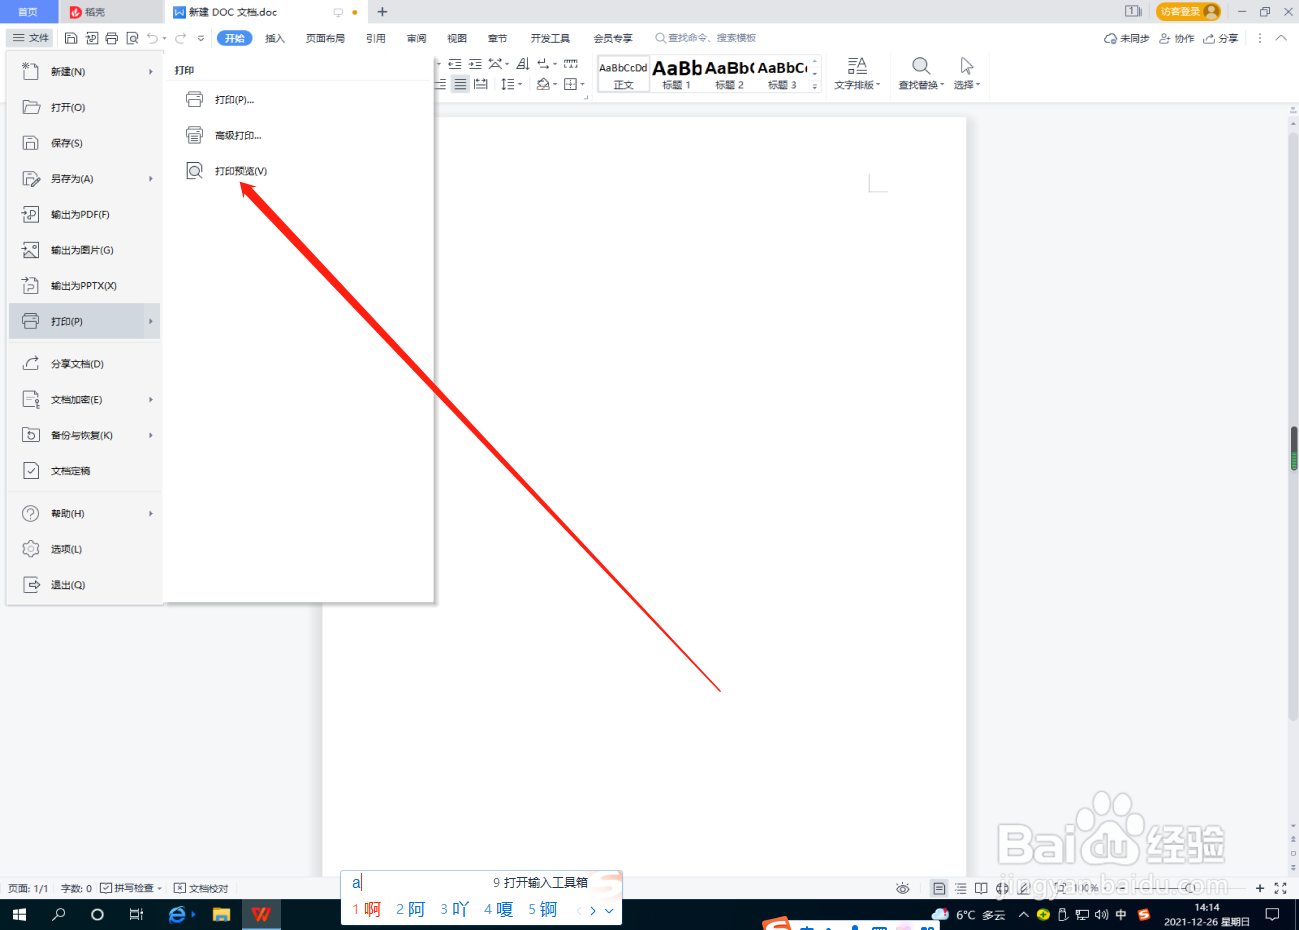Click the print icon in quick access toolbar
The image size is (1299, 930).
click(111, 38)
